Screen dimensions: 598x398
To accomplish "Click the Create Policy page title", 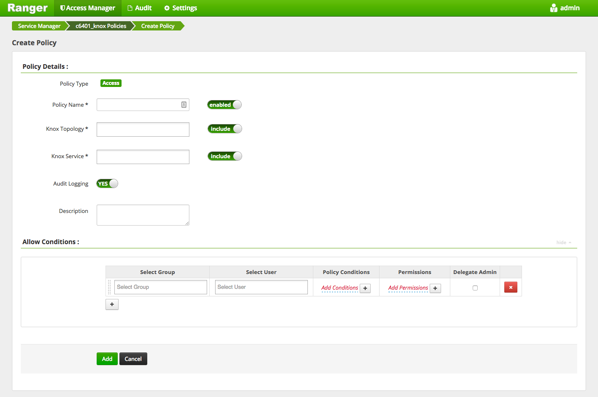I will [x=34, y=43].
